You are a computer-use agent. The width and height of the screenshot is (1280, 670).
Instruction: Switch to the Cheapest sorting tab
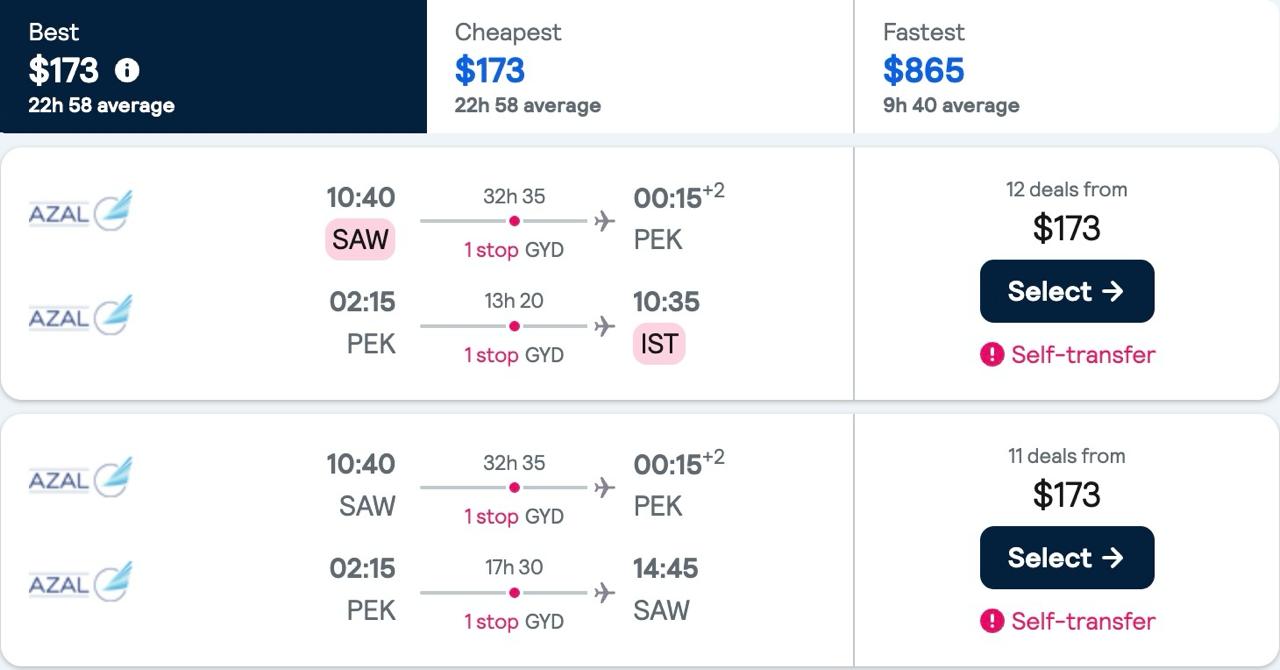tap(640, 66)
